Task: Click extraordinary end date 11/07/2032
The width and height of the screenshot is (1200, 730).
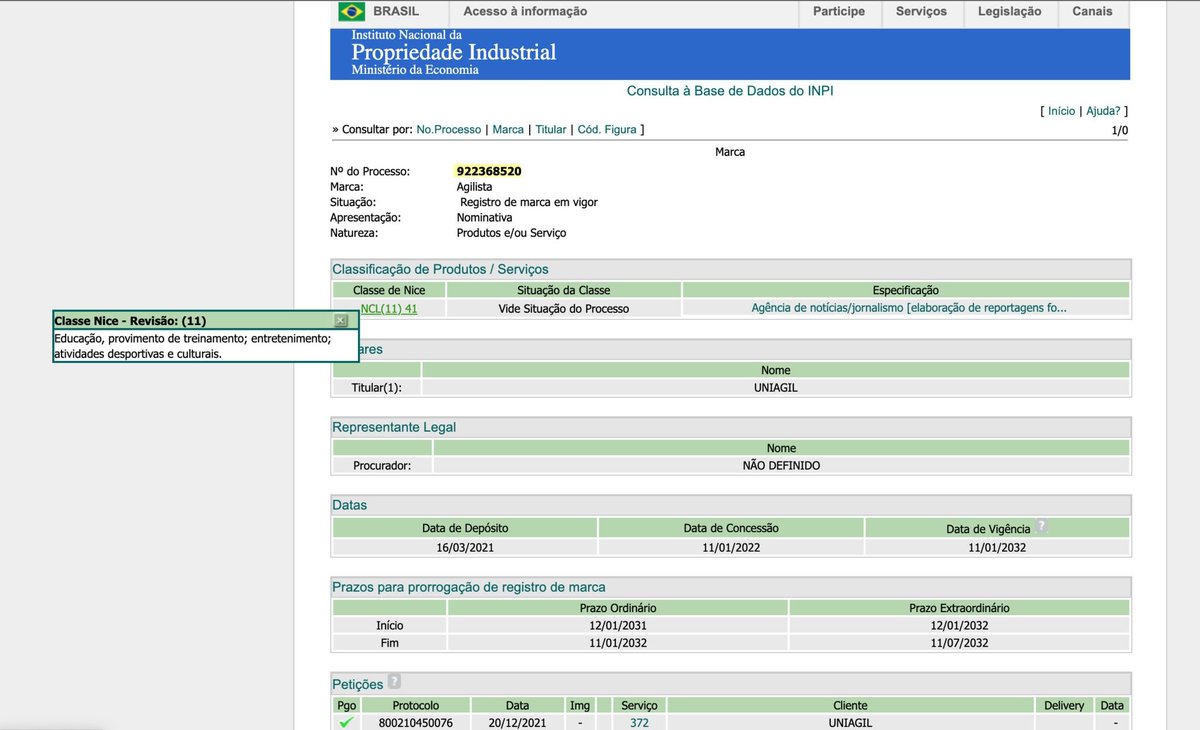Action: 959,643
